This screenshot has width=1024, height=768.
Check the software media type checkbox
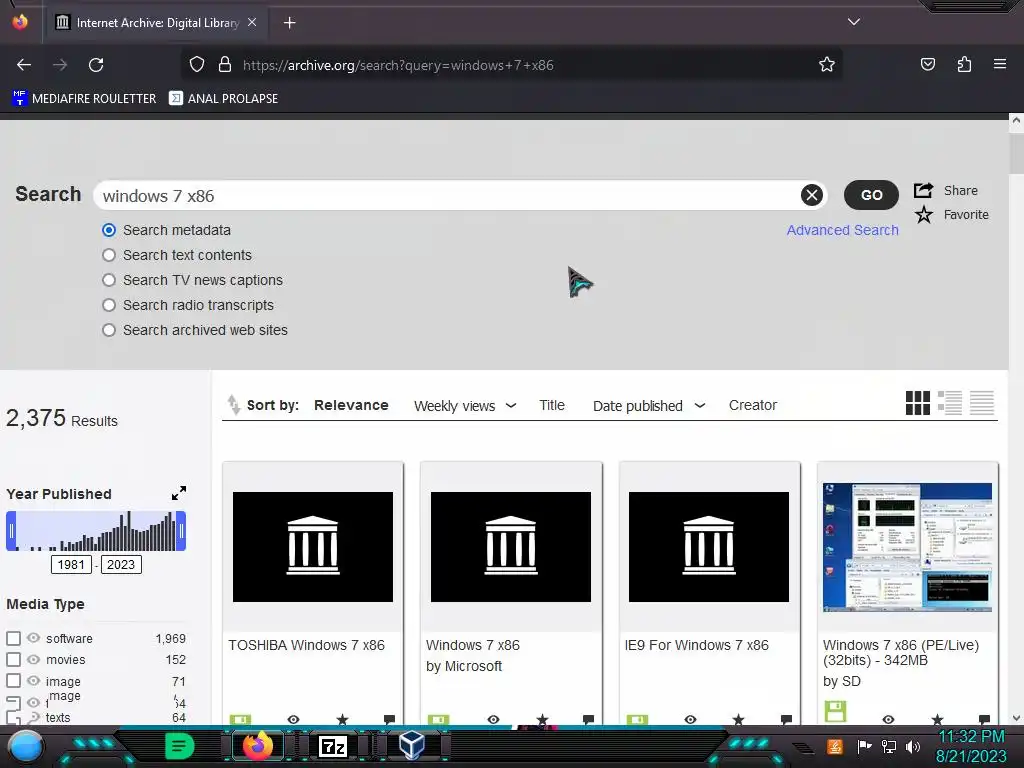pos(13,638)
